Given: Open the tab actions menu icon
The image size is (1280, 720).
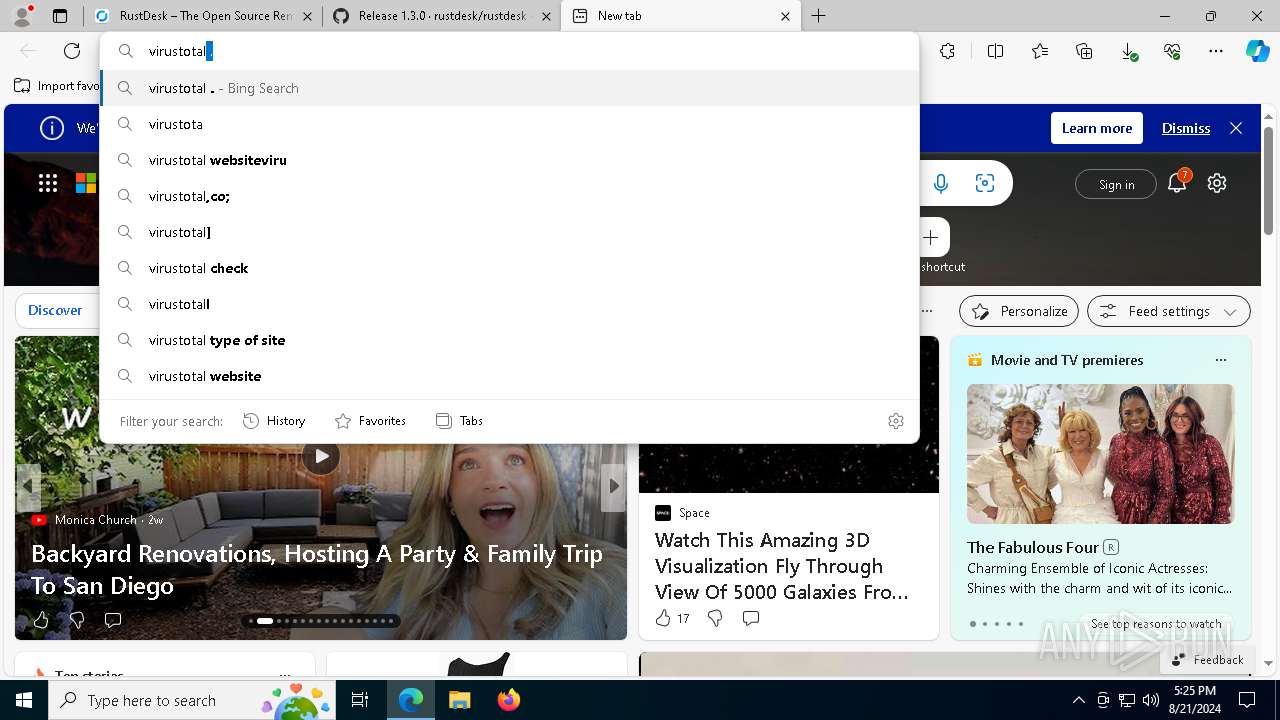Looking at the screenshot, I should (60, 16).
